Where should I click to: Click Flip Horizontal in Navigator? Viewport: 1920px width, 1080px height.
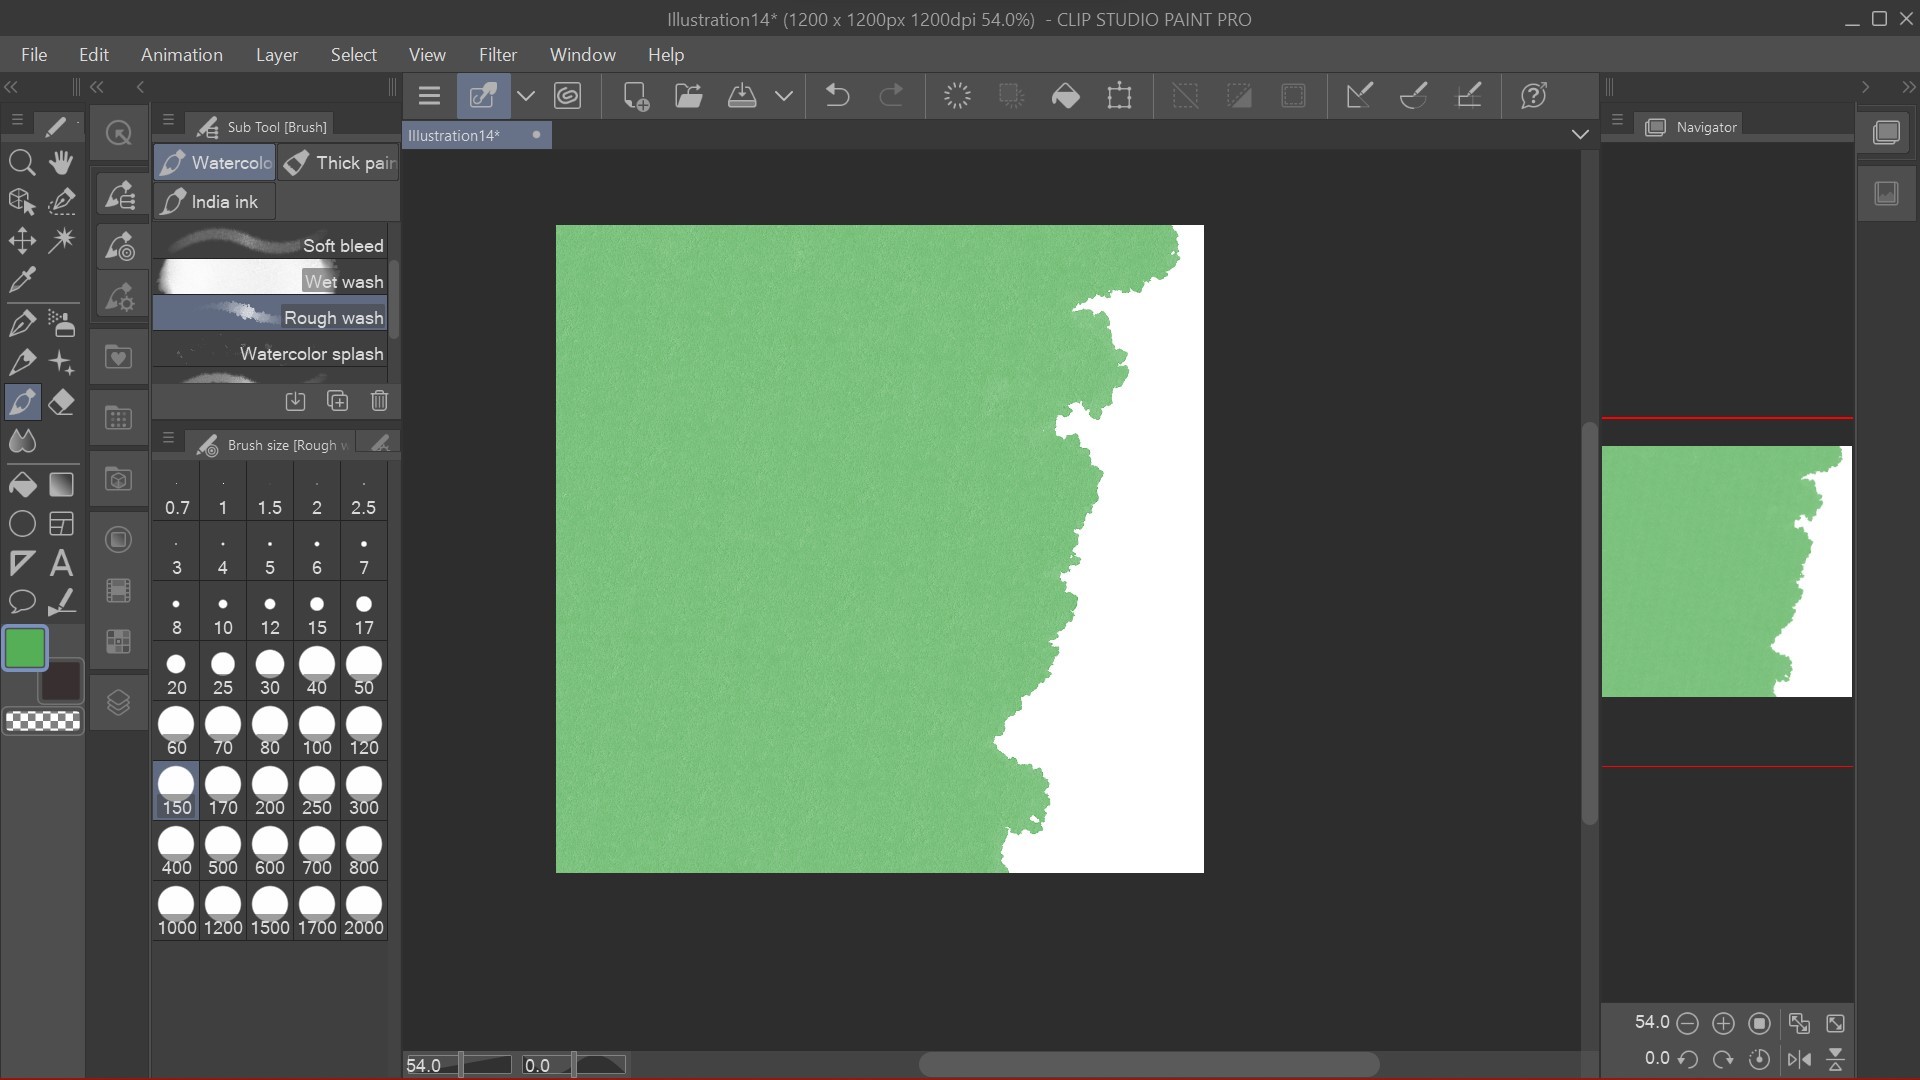pos(1799,1059)
